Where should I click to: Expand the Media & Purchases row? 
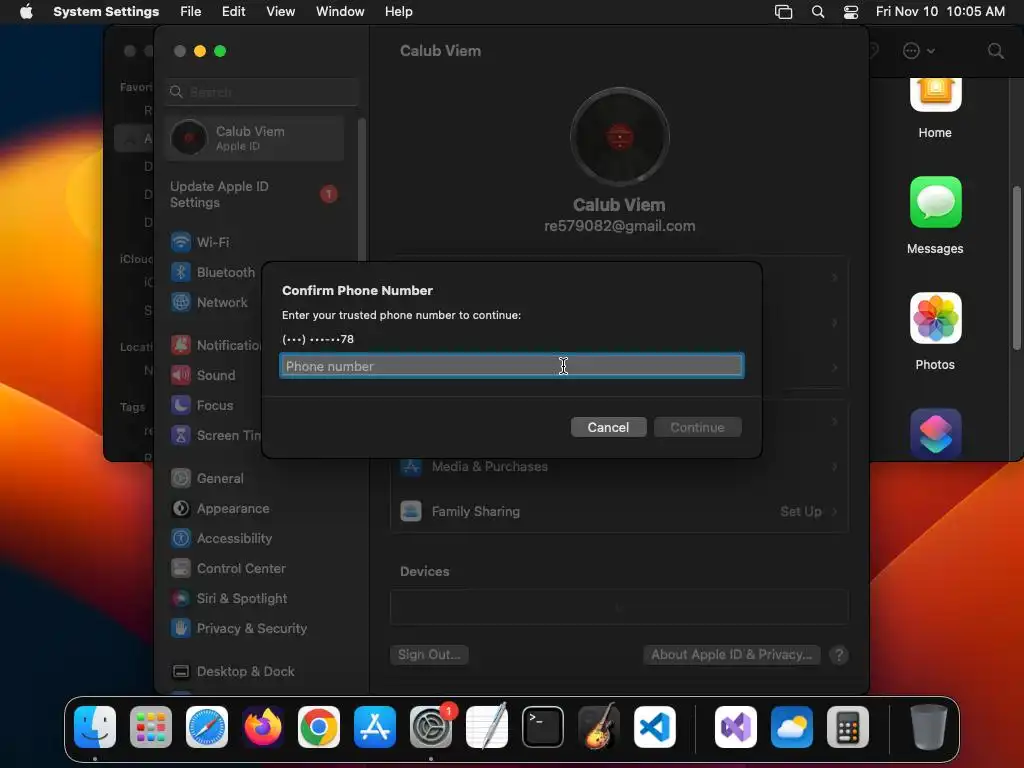coord(619,466)
